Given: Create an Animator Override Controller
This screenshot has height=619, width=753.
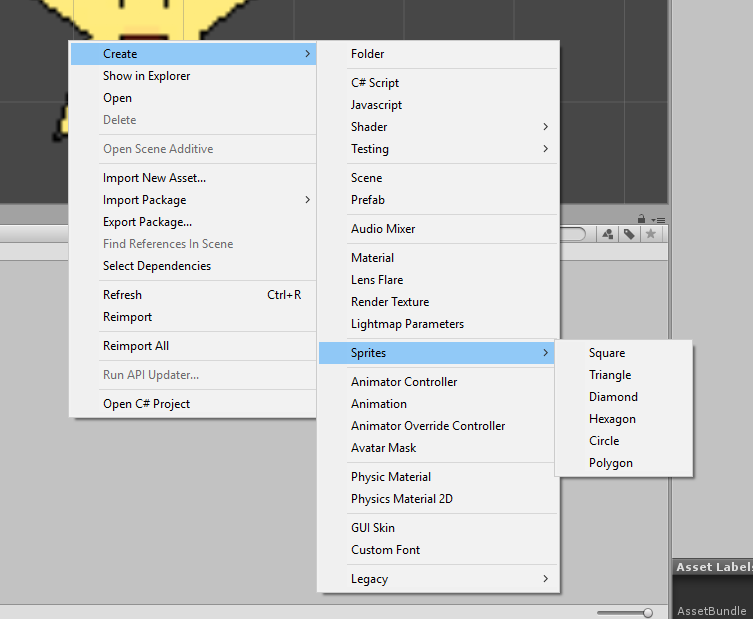Looking at the screenshot, I should tap(438, 426).
